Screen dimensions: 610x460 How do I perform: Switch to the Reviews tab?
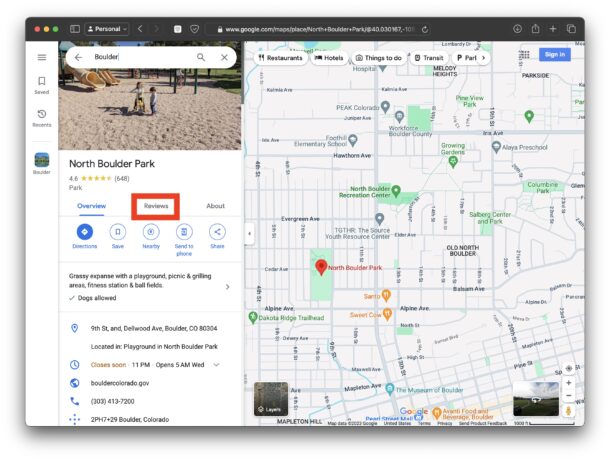[156, 206]
